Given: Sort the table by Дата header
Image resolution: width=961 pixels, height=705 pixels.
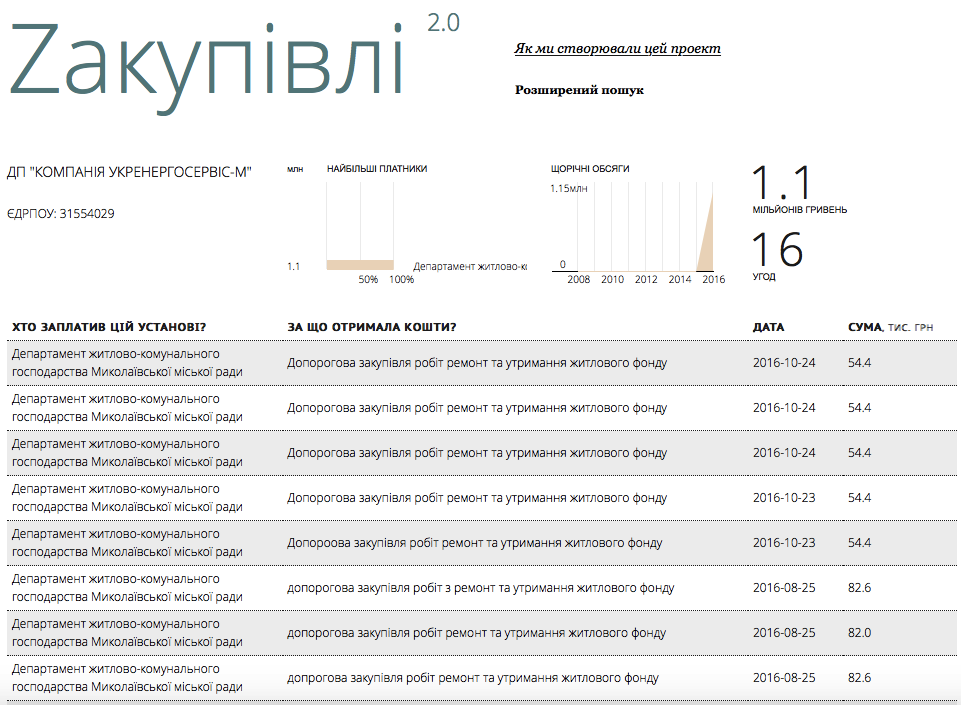Looking at the screenshot, I should 768,327.
